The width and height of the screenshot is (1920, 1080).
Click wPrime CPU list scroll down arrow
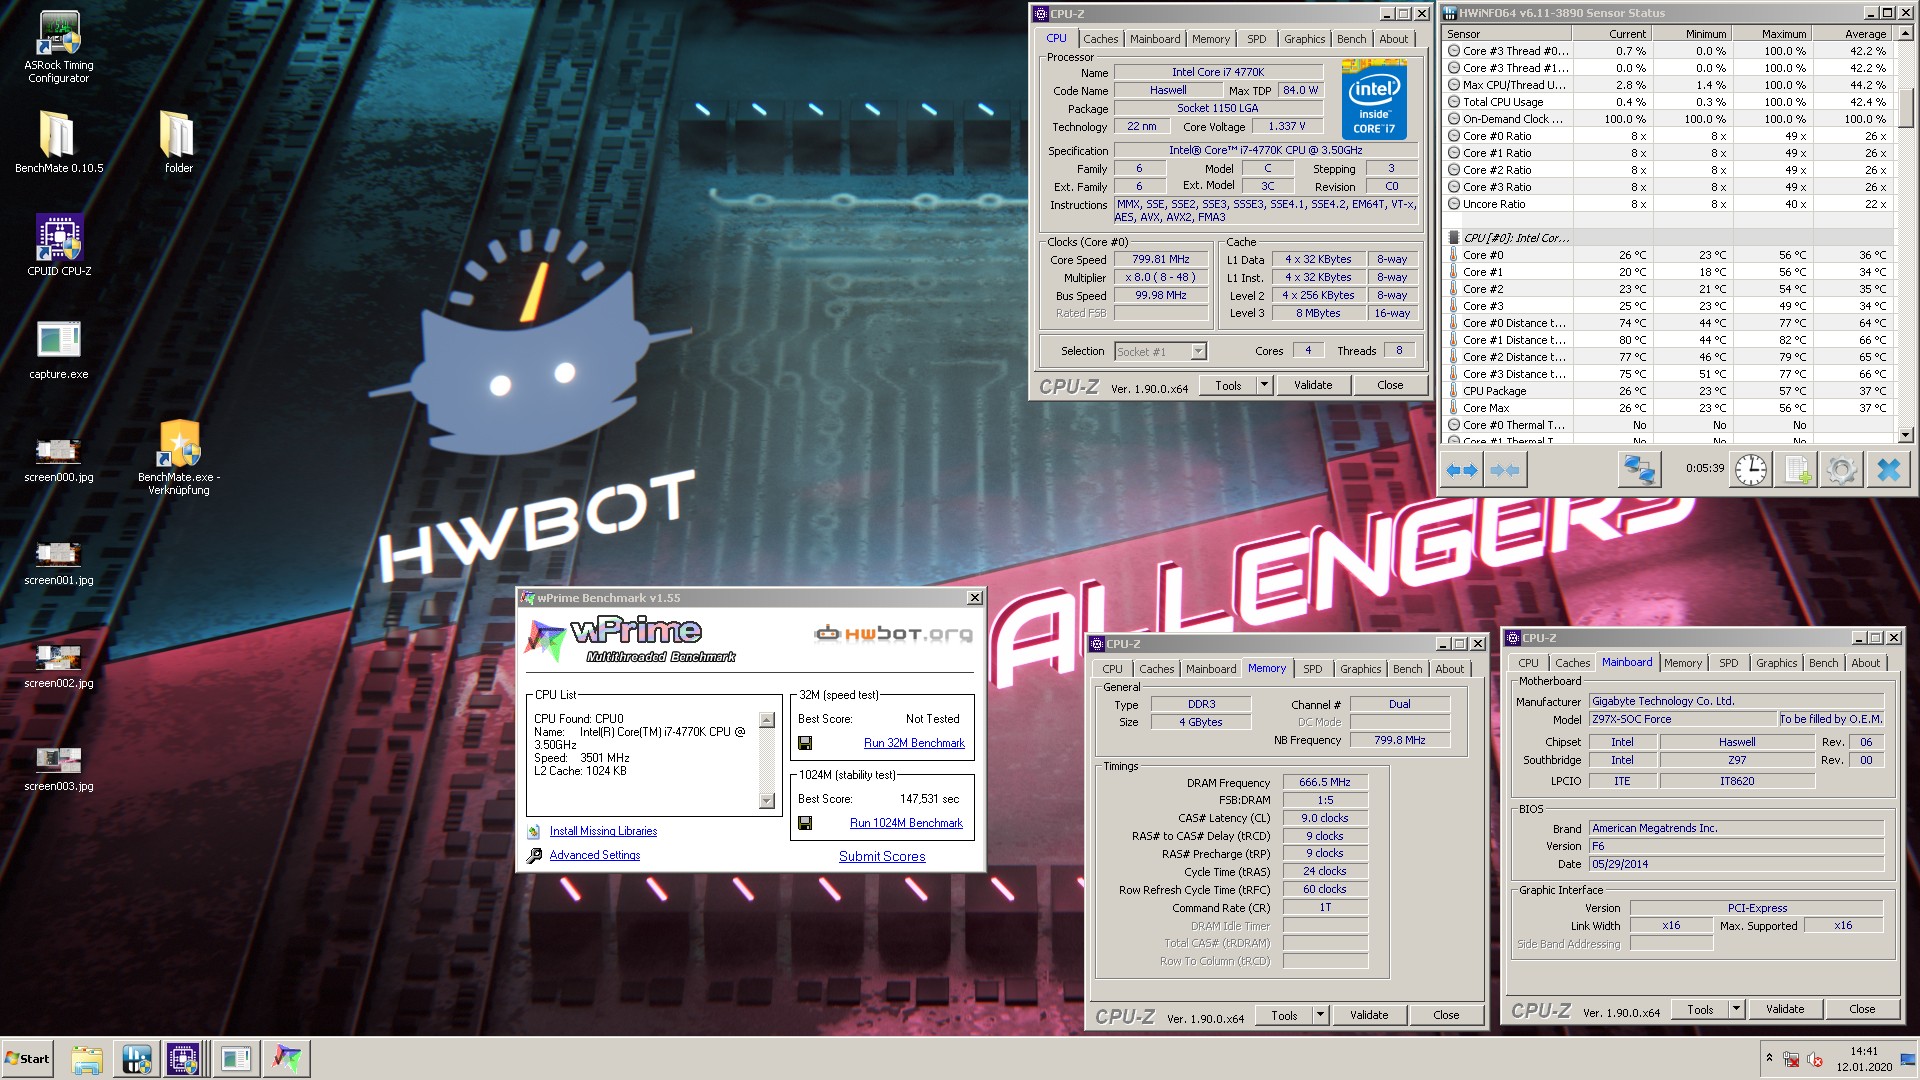tap(767, 800)
